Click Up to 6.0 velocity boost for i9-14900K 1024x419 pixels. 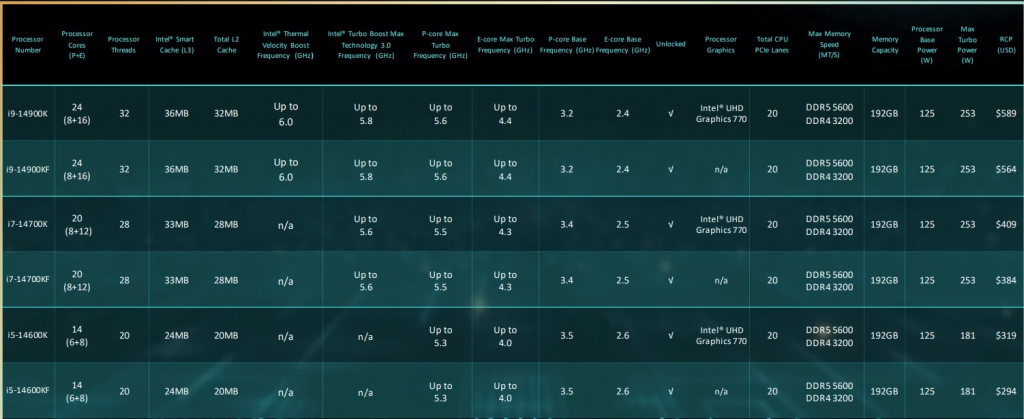coord(286,114)
